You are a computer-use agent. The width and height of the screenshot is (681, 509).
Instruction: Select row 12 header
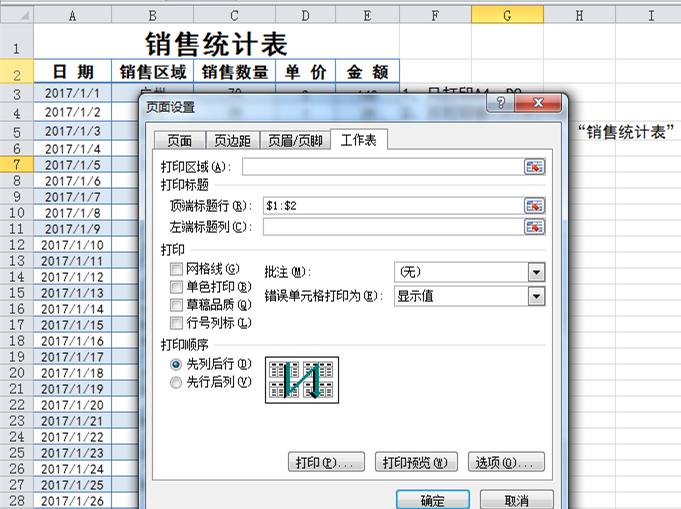tap(17, 245)
